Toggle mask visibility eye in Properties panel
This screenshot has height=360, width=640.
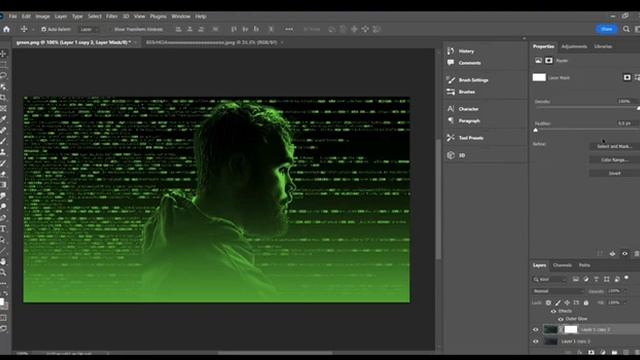click(624, 253)
